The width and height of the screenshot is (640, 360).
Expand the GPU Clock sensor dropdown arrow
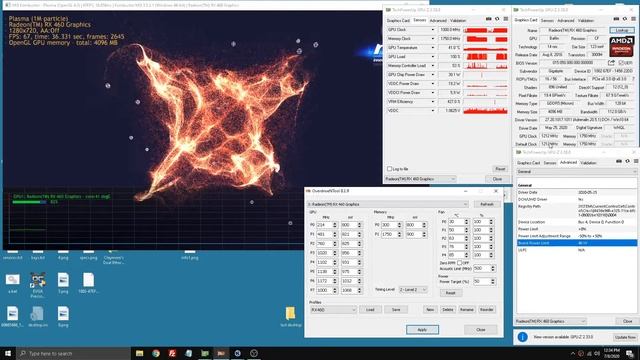coord(433,30)
